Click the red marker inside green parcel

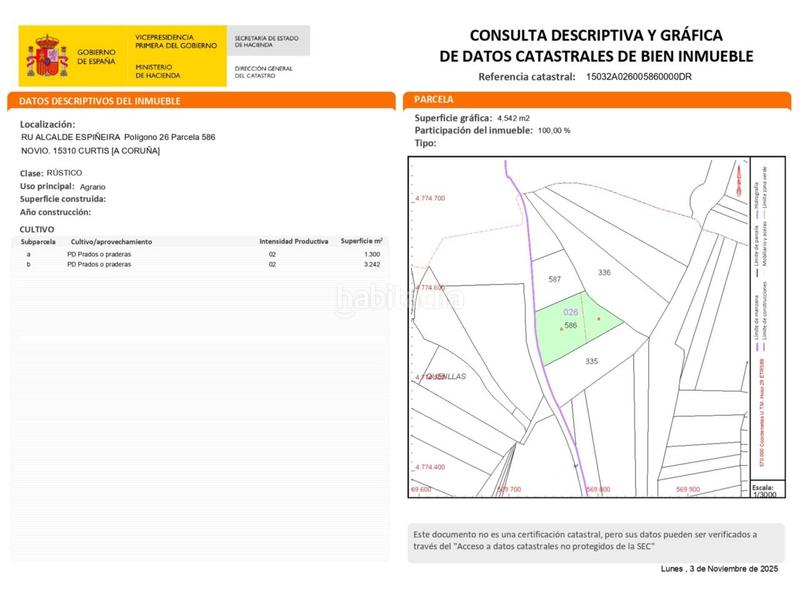[598, 319]
